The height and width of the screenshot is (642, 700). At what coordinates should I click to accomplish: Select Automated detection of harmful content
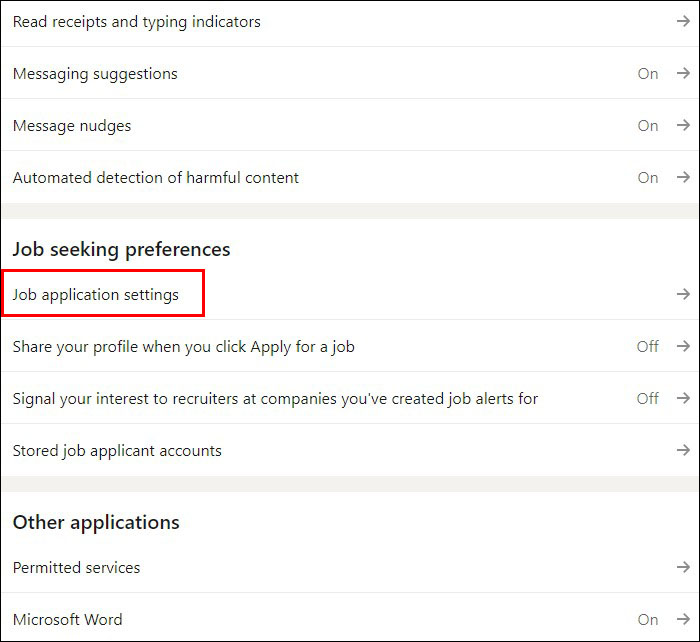click(155, 178)
